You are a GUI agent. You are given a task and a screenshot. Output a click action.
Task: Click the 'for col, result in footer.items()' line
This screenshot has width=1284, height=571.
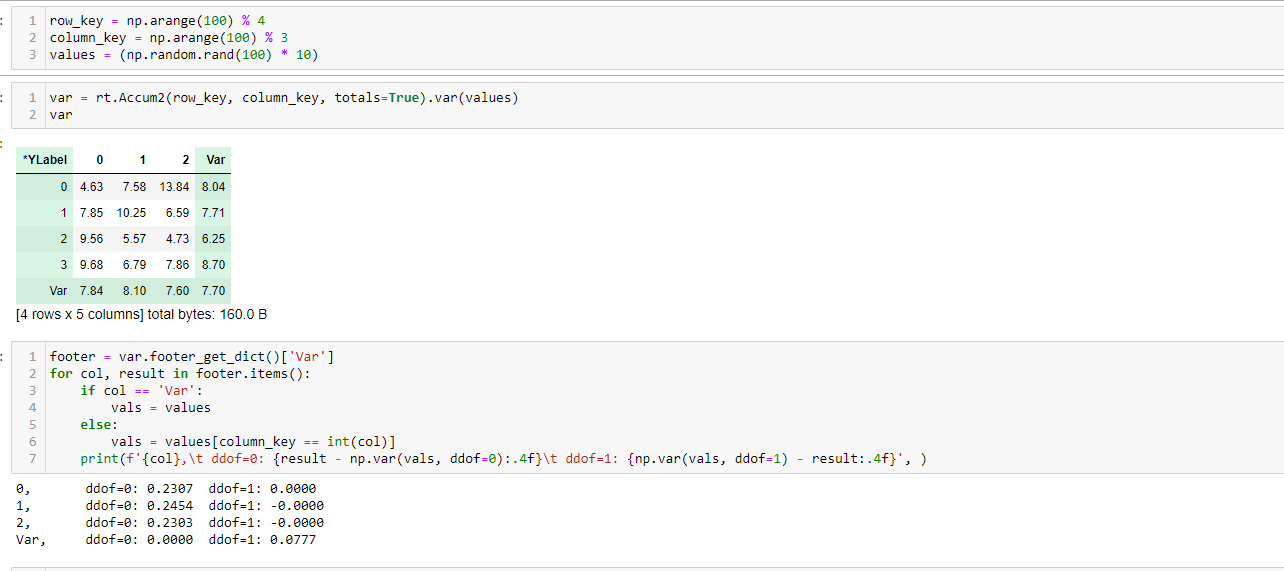180,373
